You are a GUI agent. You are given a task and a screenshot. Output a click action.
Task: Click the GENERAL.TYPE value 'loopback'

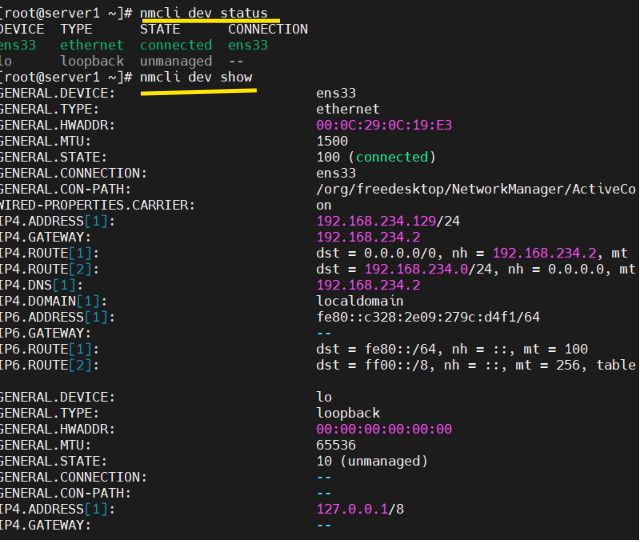pyautogui.click(x=348, y=413)
